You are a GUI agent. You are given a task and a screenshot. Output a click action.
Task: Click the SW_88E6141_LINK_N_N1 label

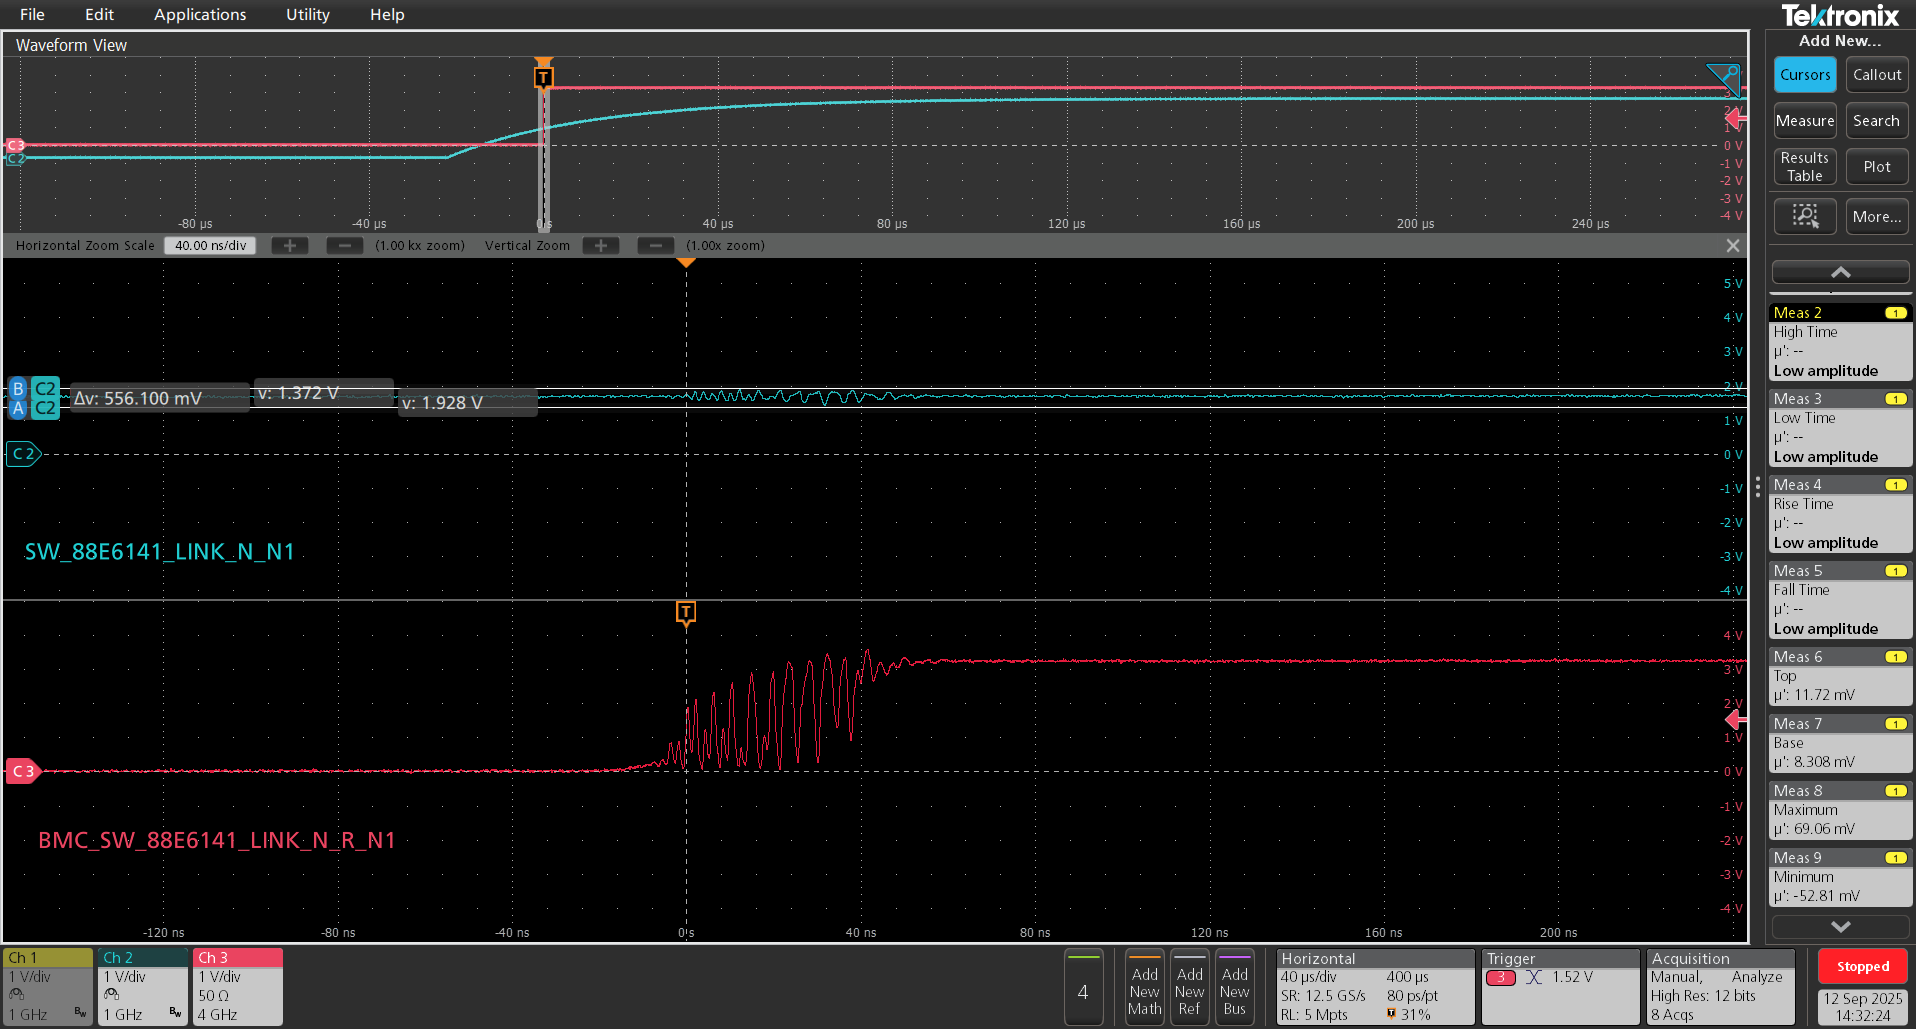(x=160, y=552)
